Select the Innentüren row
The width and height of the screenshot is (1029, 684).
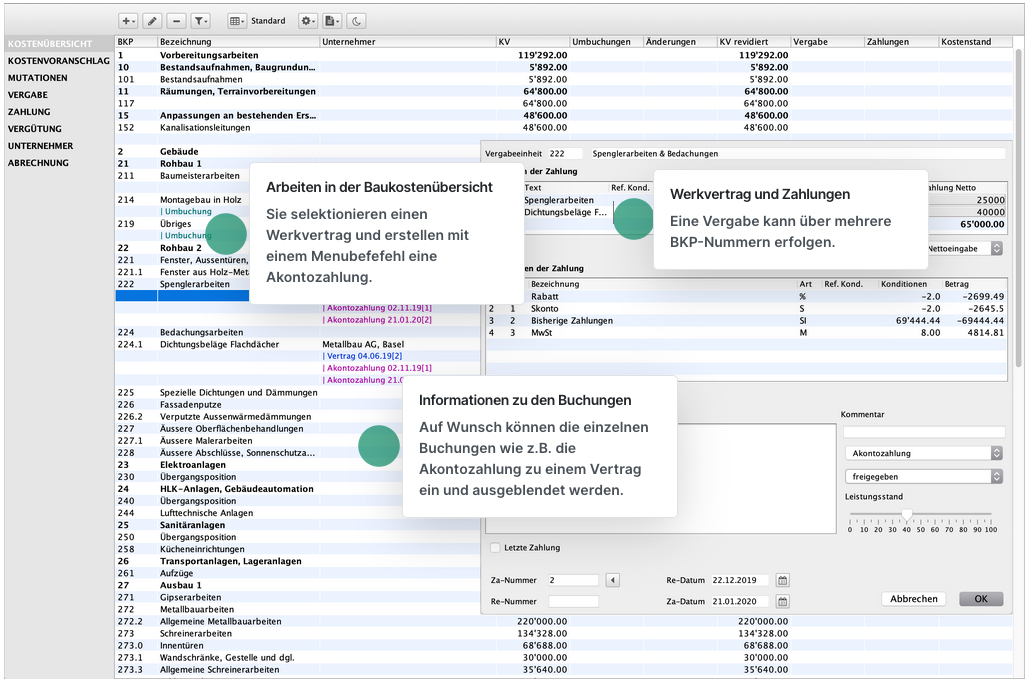pos(564,646)
